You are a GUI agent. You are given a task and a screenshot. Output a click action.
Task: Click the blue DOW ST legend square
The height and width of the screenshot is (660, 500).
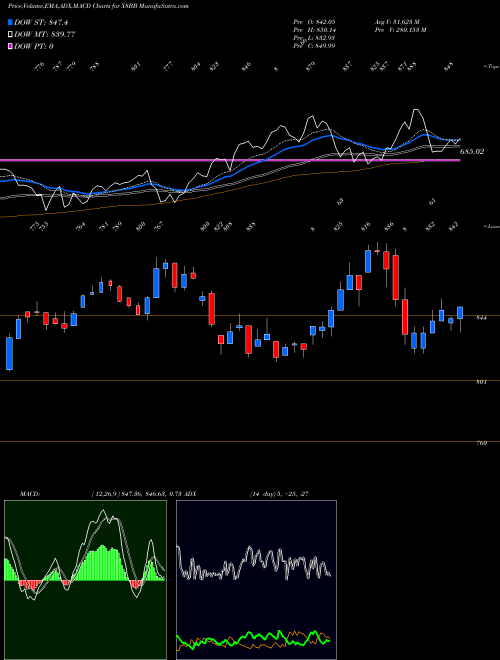[11, 22]
